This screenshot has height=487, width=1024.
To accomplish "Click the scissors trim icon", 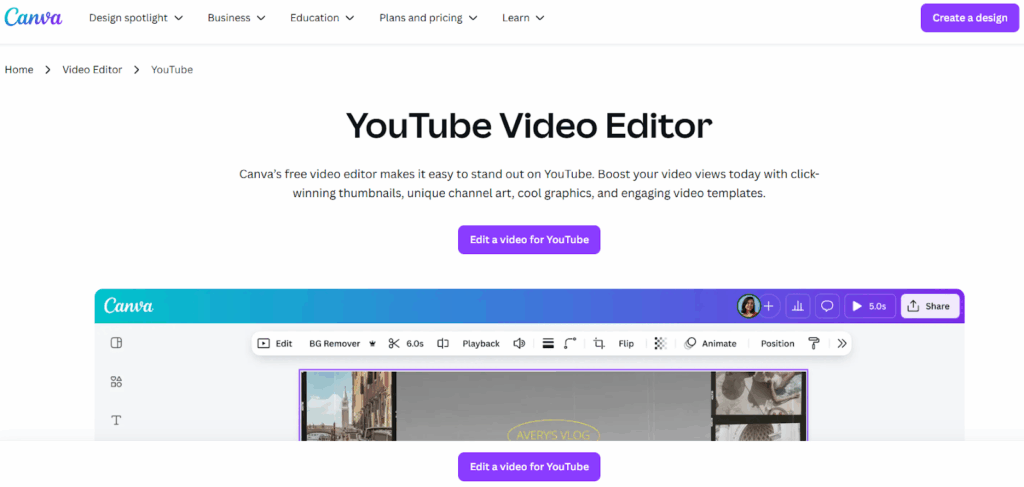I will pyautogui.click(x=394, y=343).
